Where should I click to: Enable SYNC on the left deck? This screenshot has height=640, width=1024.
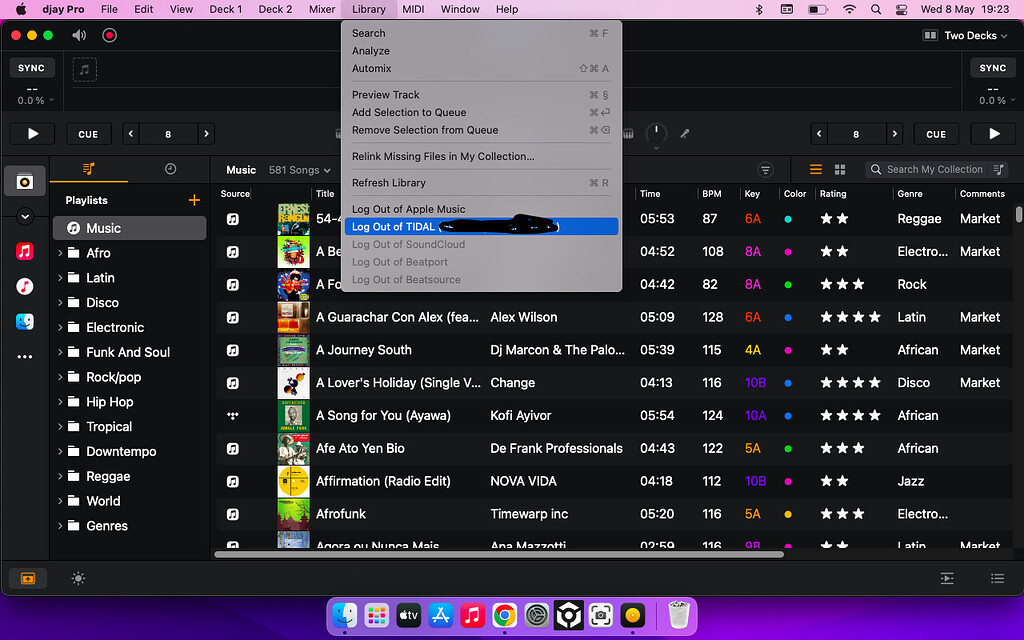click(x=31, y=67)
